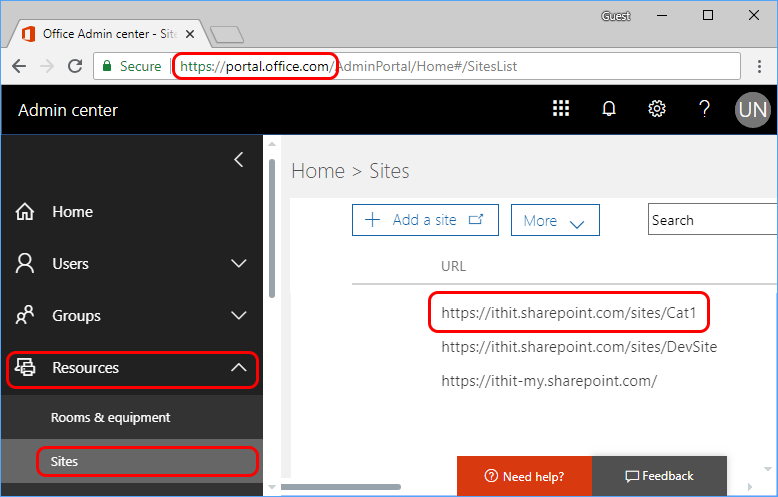
Task: Click the green Secure padlock icon
Action: pos(107,65)
